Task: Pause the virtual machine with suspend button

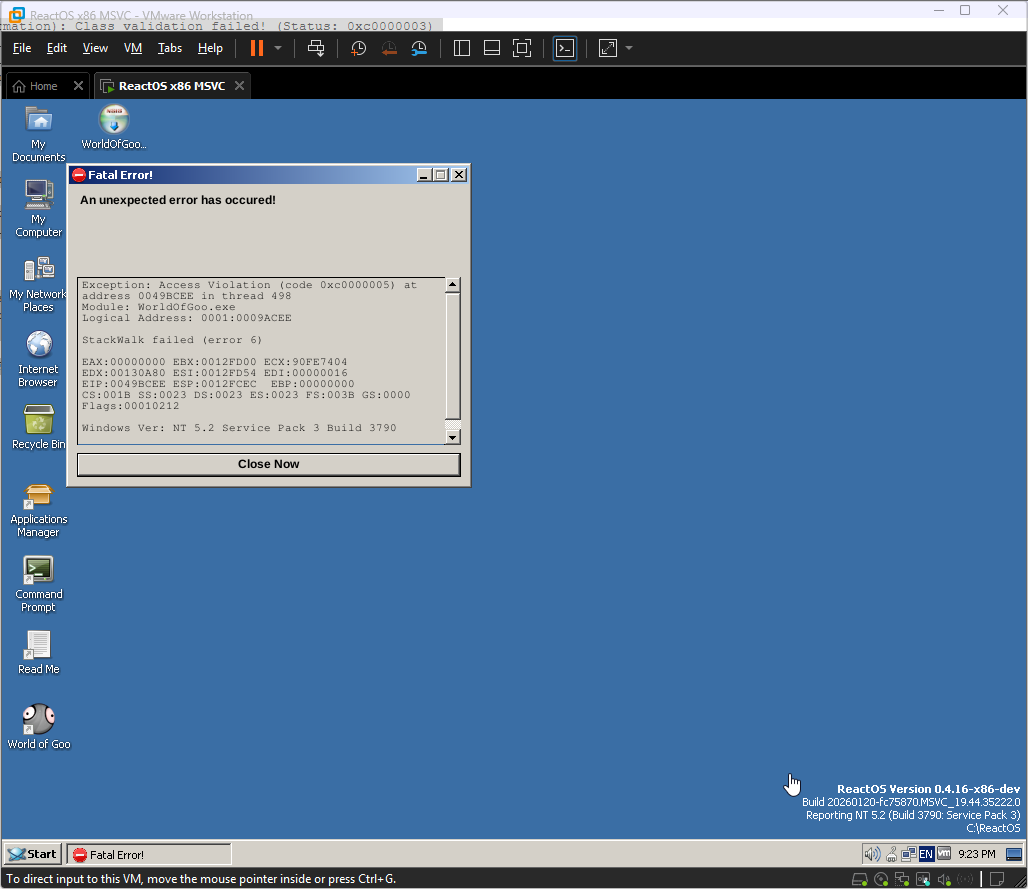Action: pos(257,48)
